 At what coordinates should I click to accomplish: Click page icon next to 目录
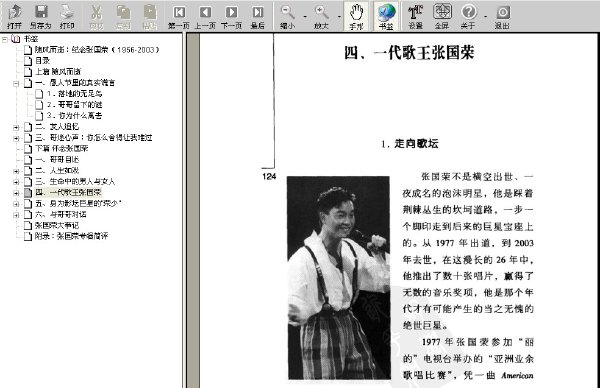28,60
